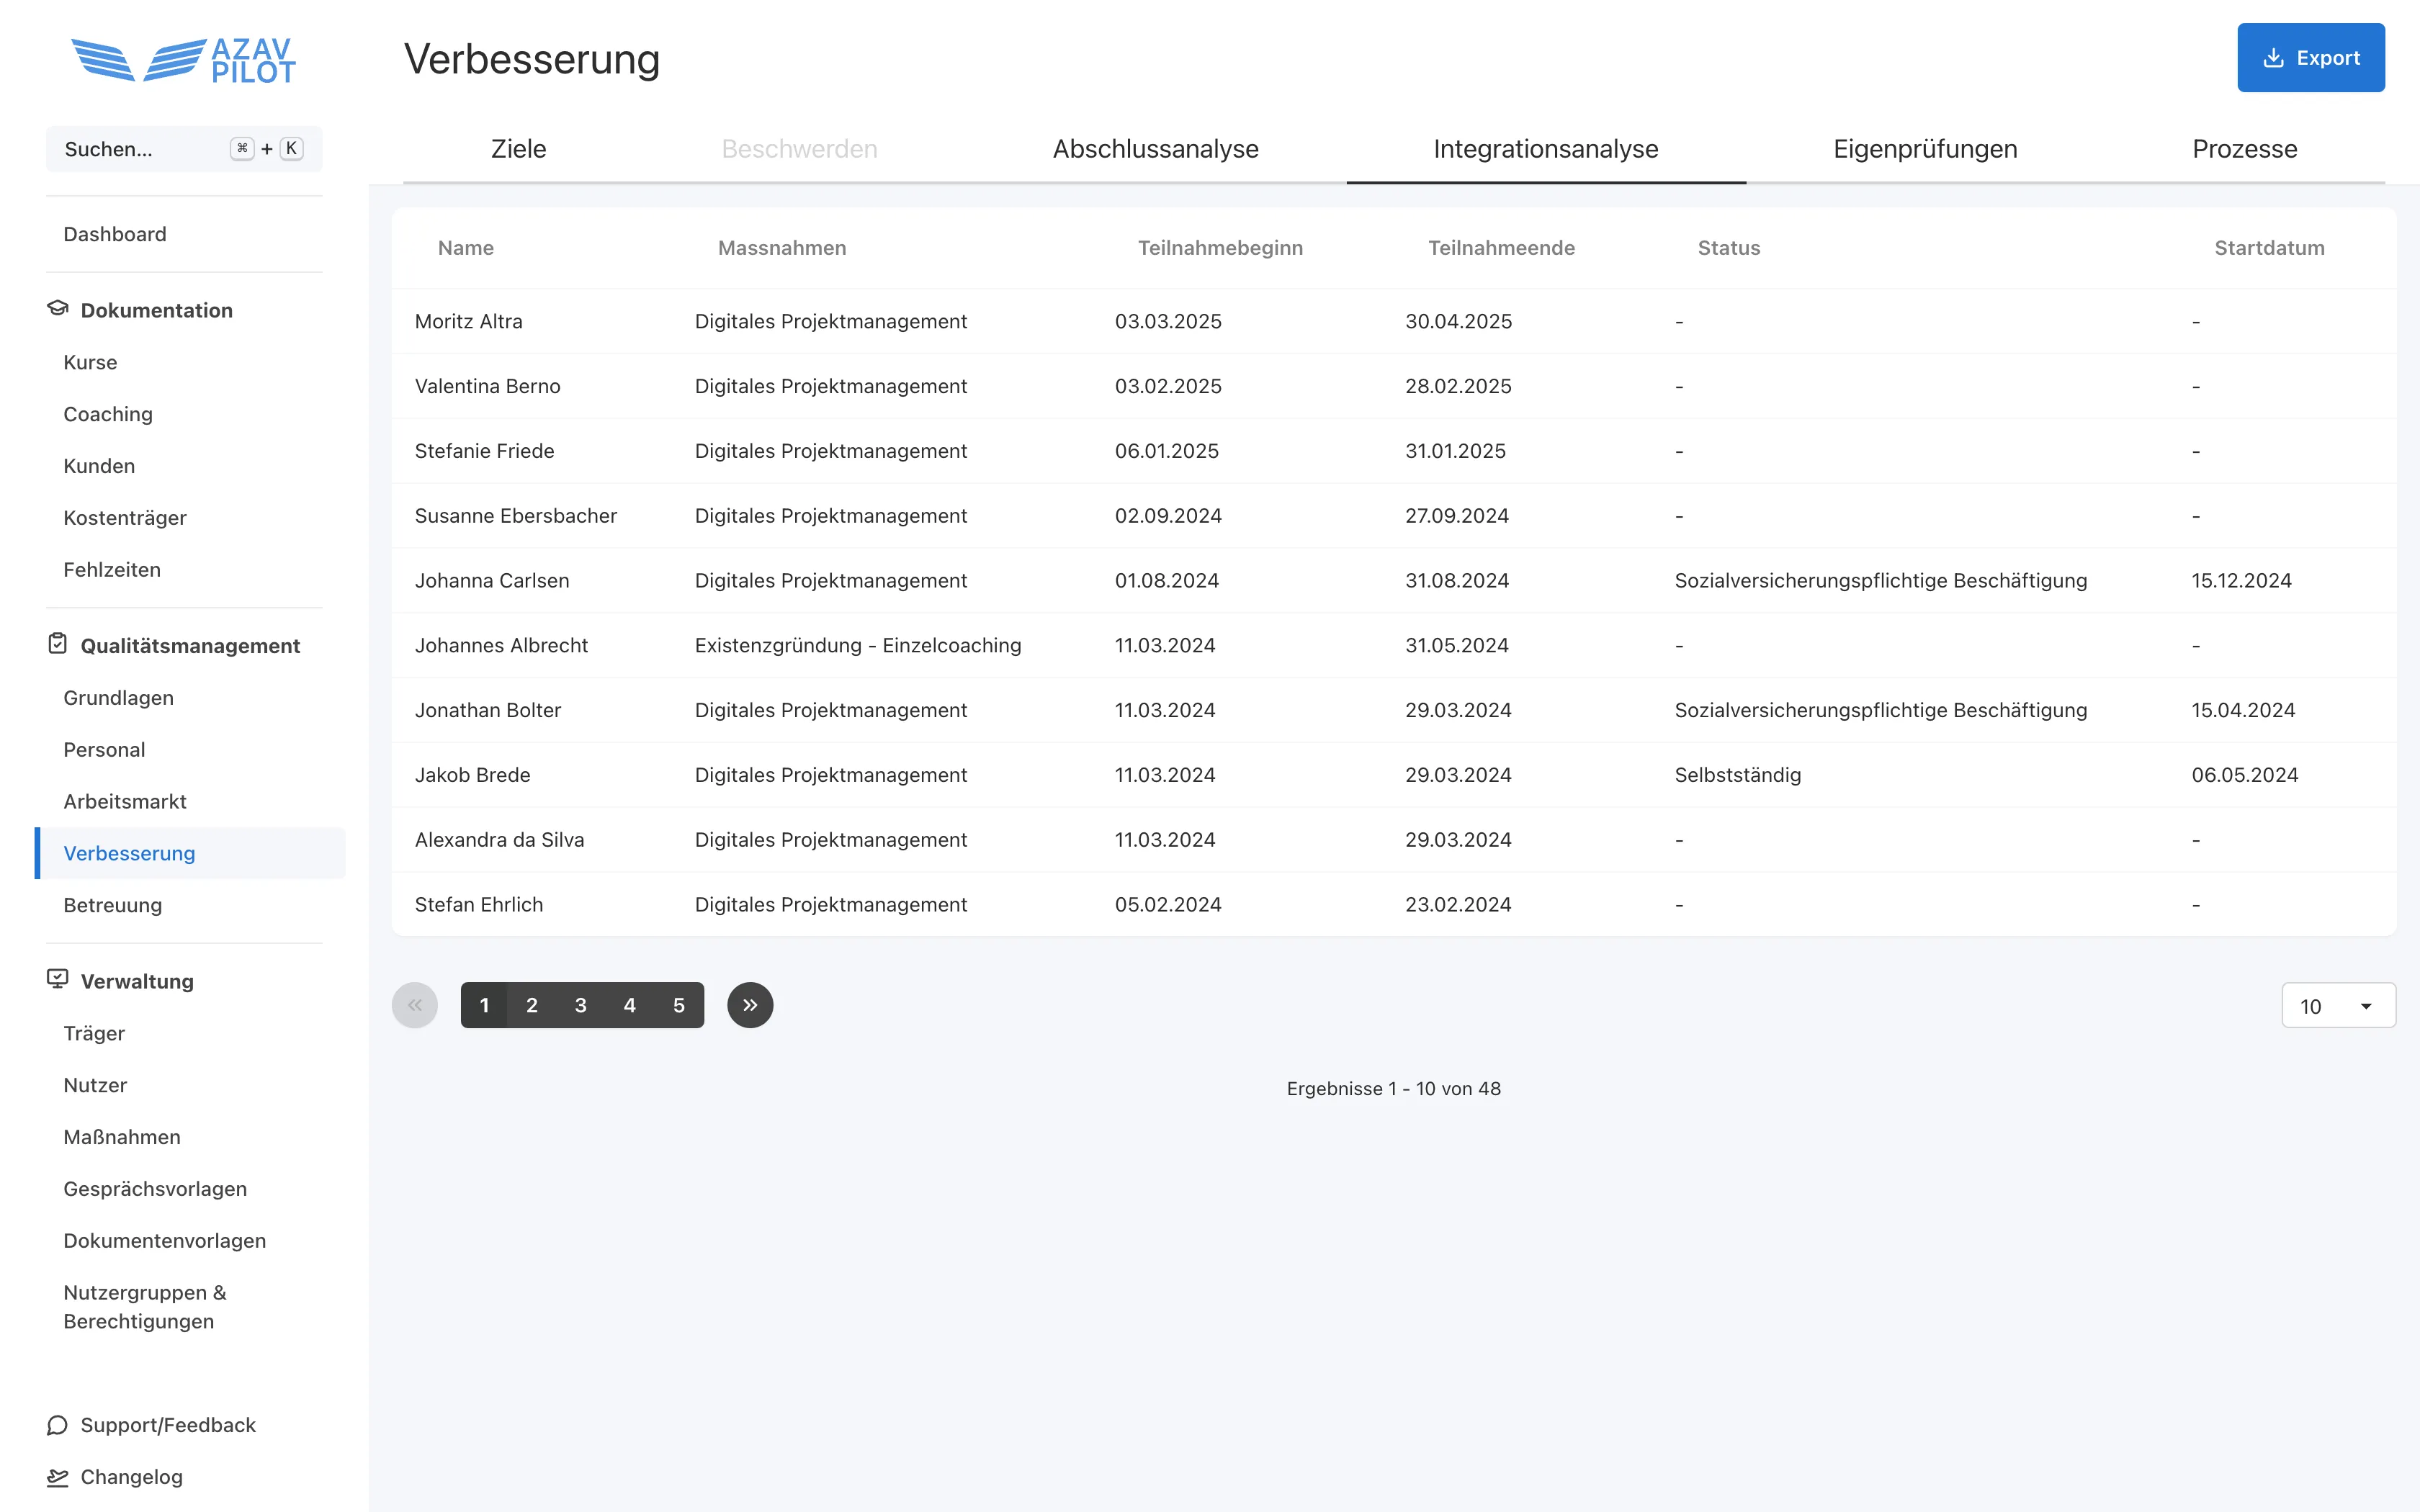The image size is (2420, 1512).
Task: Open the Eigenprüfungen tab
Action: coord(1925,149)
